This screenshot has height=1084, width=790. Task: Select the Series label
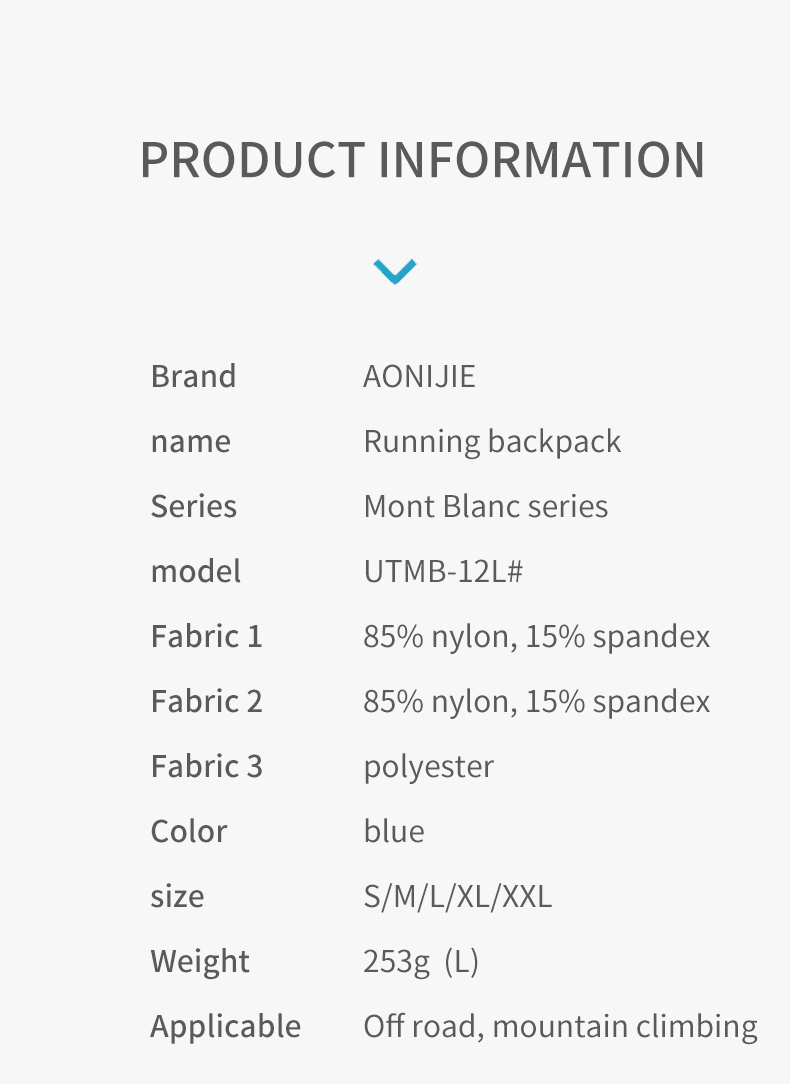(194, 507)
